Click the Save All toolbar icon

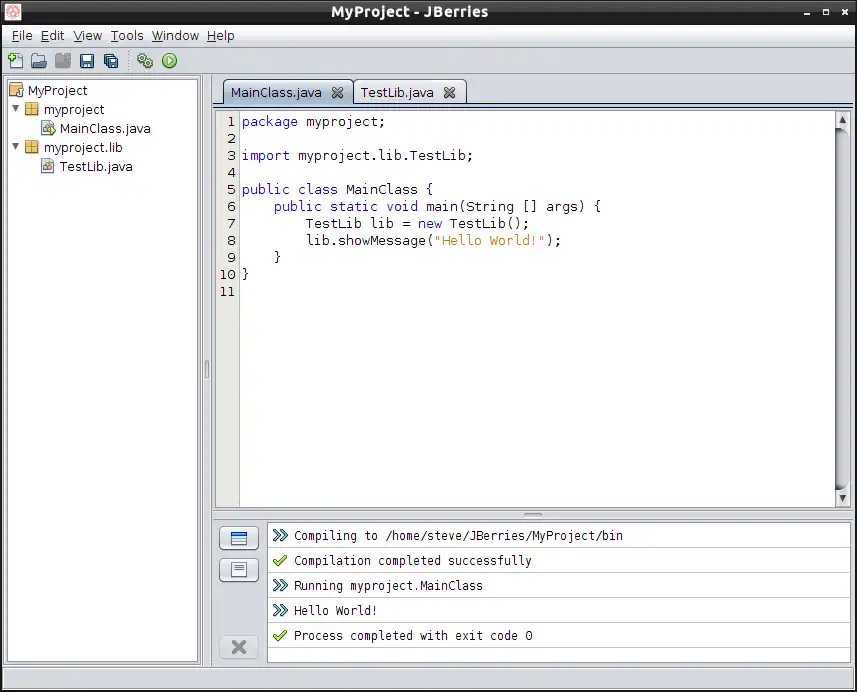coord(111,61)
